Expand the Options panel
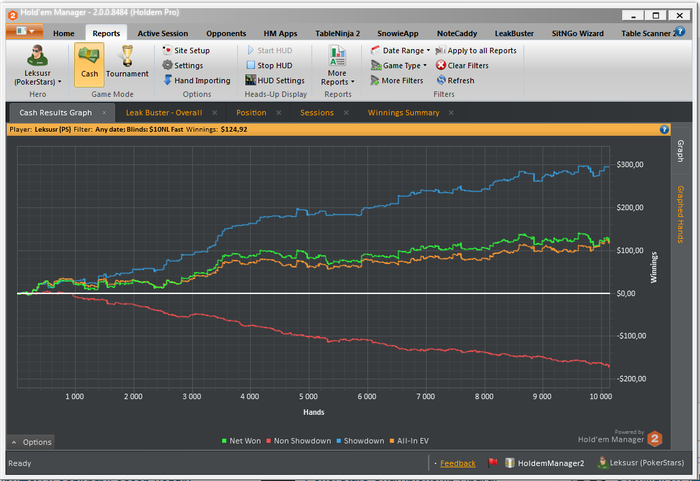The image size is (700, 481). pyautogui.click(x=31, y=442)
